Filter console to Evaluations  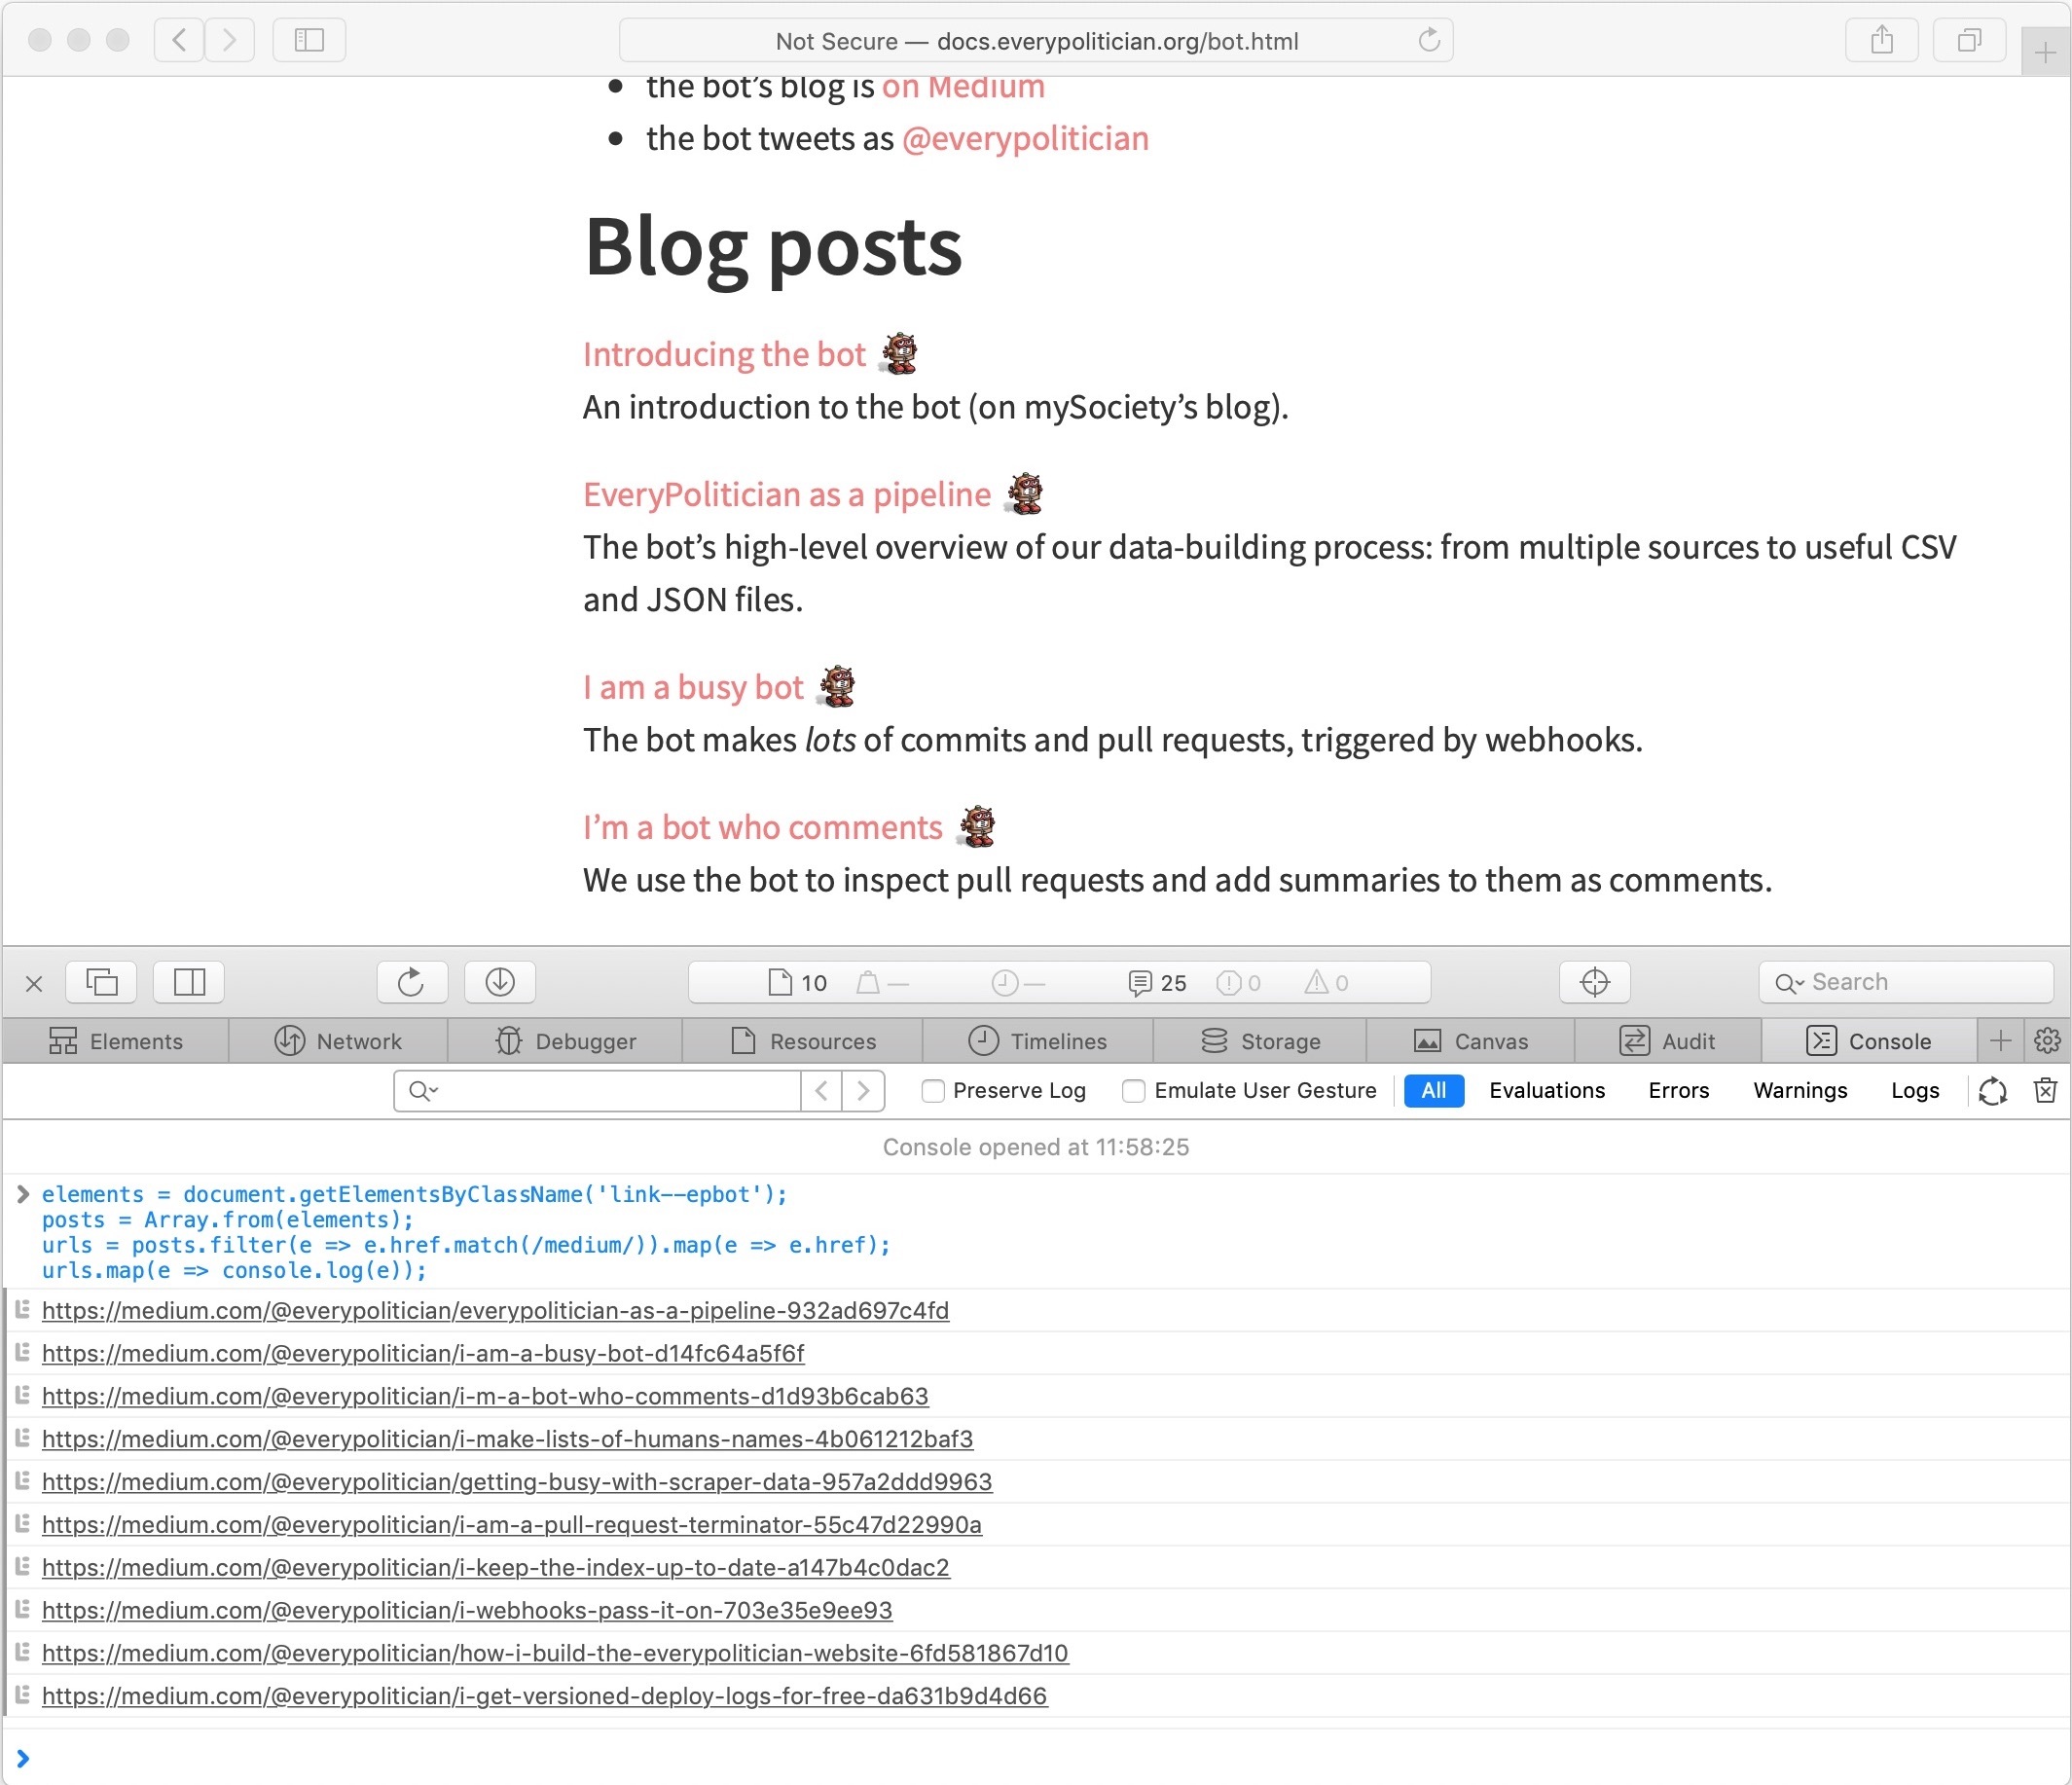(x=1546, y=1090)
